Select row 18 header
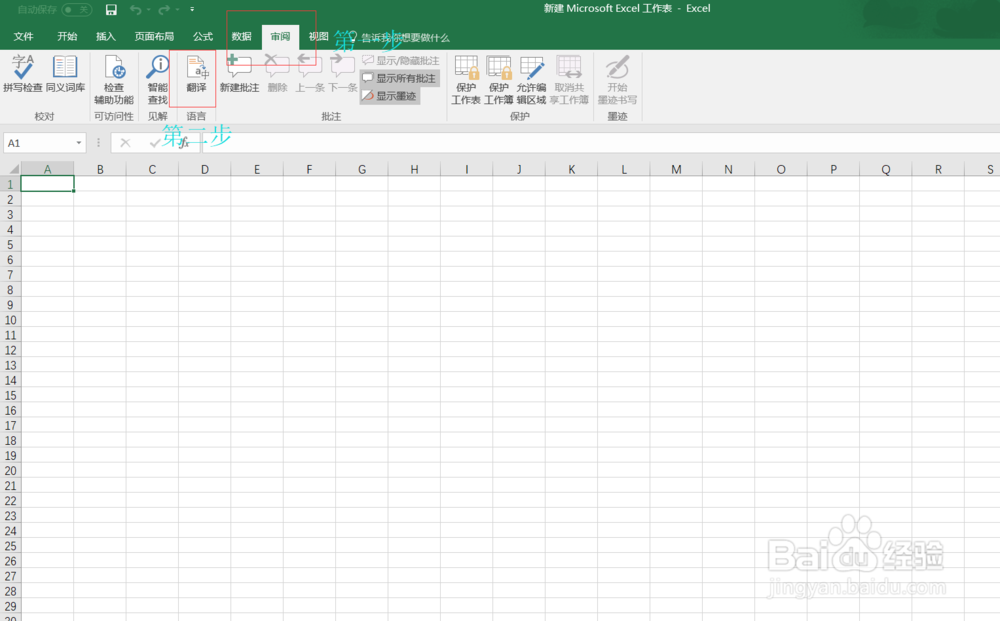 10,441
